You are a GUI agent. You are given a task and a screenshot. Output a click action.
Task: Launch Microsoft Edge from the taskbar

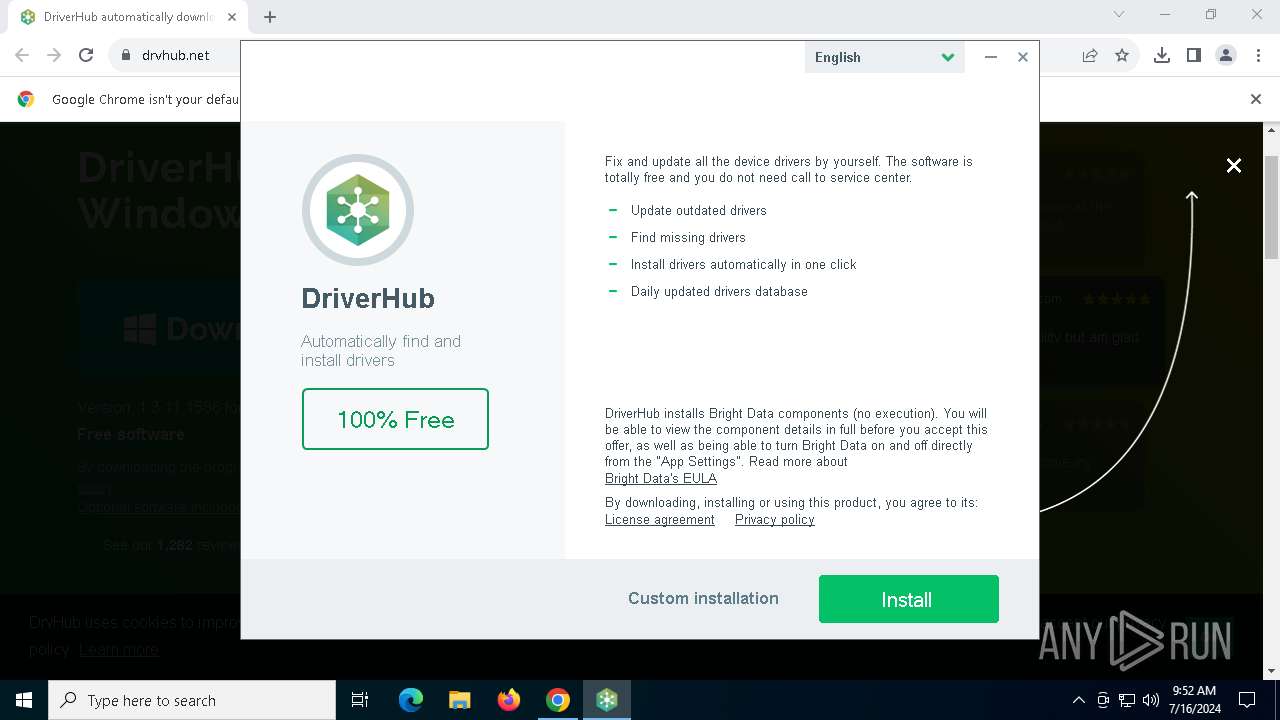(411, 700)
